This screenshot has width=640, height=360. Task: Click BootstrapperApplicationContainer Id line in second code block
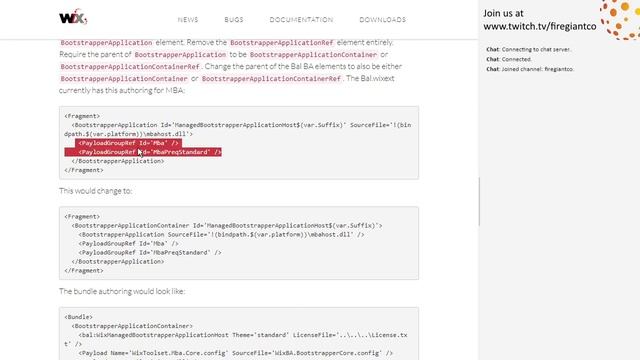(x=227, y=225)
